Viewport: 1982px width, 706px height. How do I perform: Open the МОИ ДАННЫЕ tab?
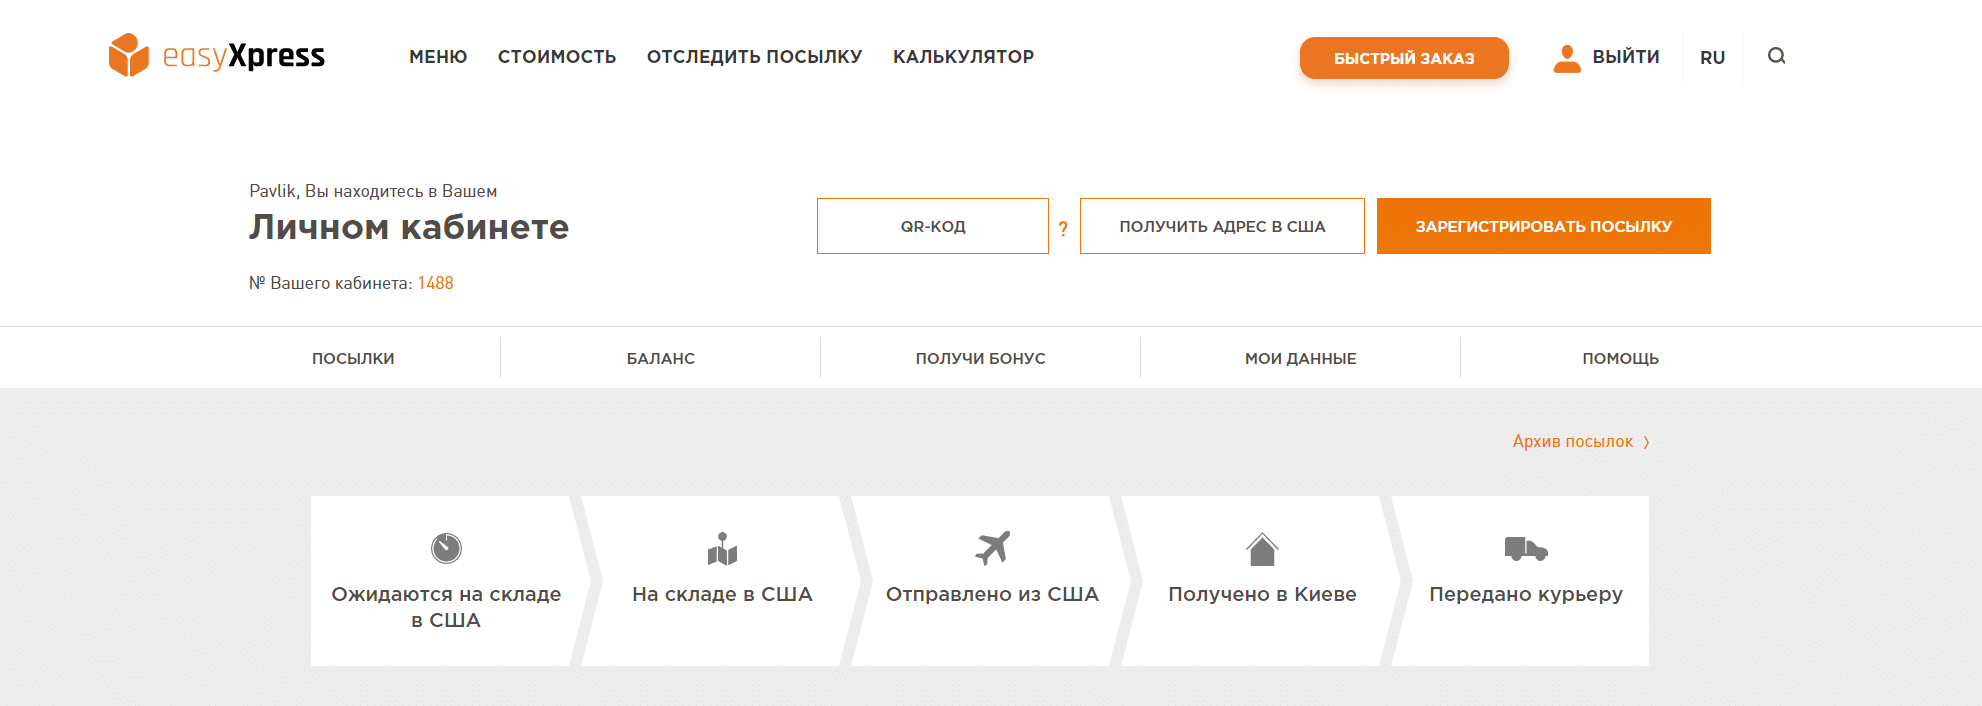(1300, 358)
